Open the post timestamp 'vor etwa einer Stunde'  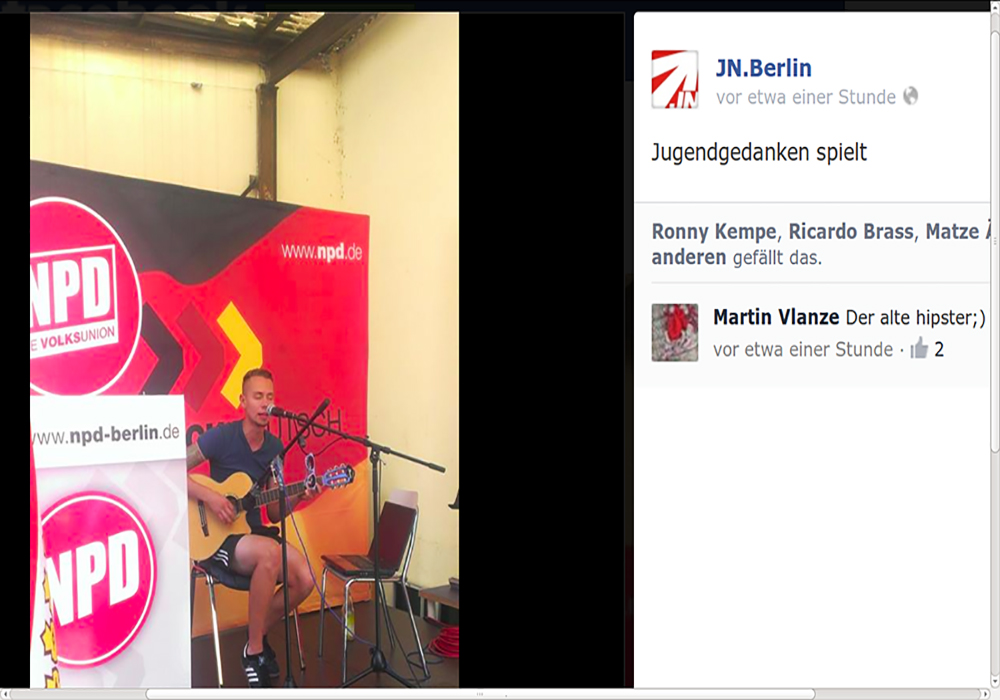click(x=805, y=97)
